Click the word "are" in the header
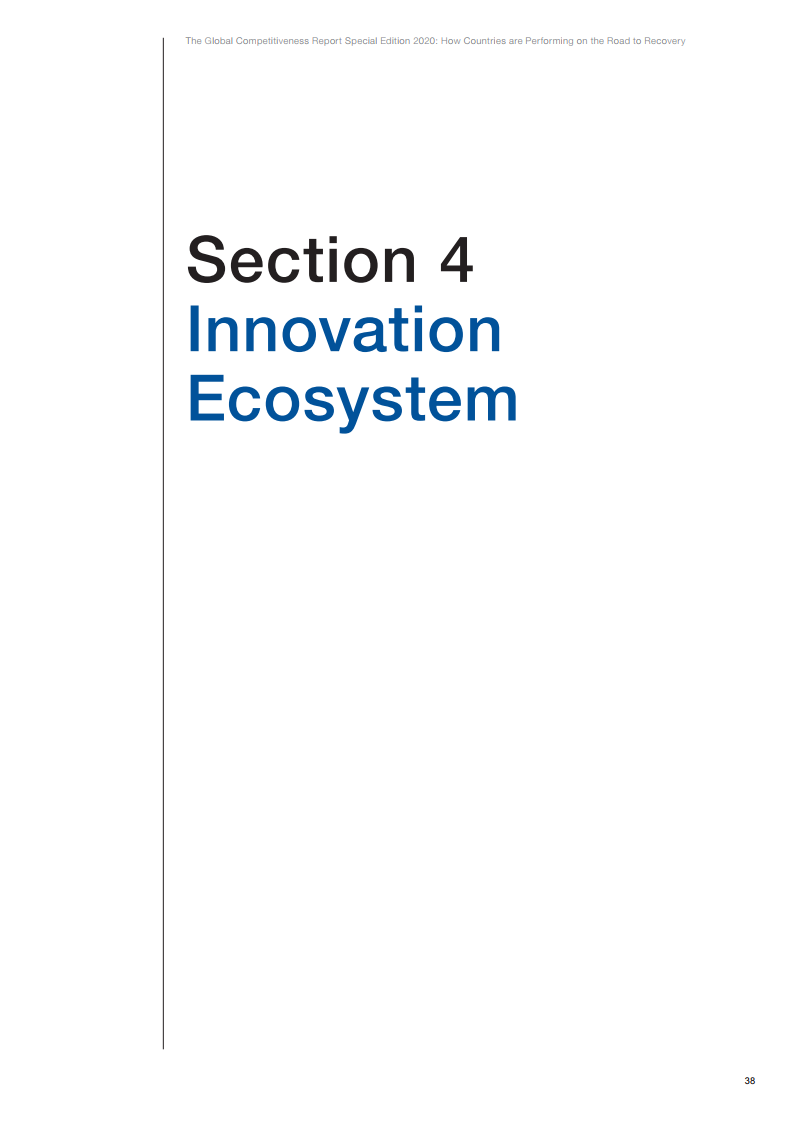The width and height of the screenshot is (793, 1122). click(515, 41)
